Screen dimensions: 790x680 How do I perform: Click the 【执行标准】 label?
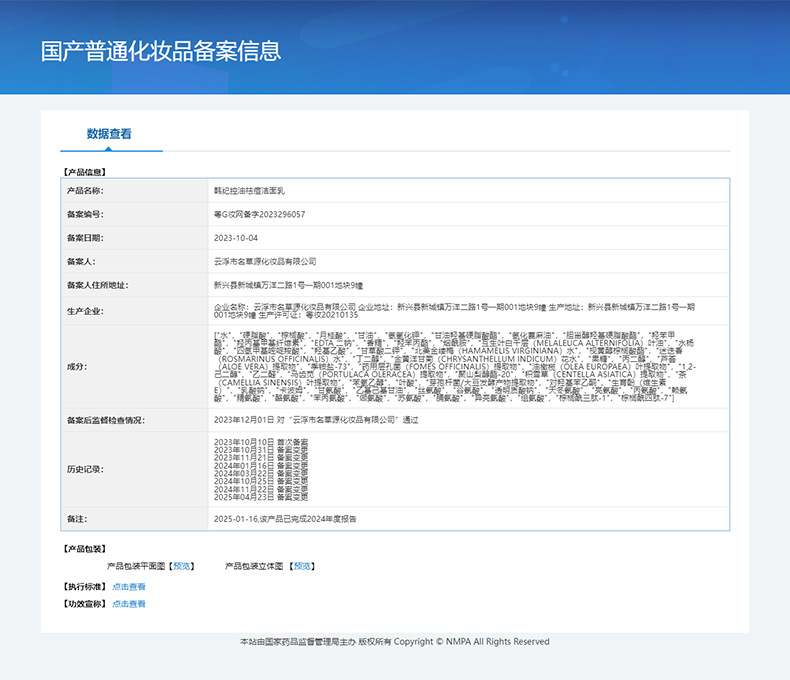85,587
